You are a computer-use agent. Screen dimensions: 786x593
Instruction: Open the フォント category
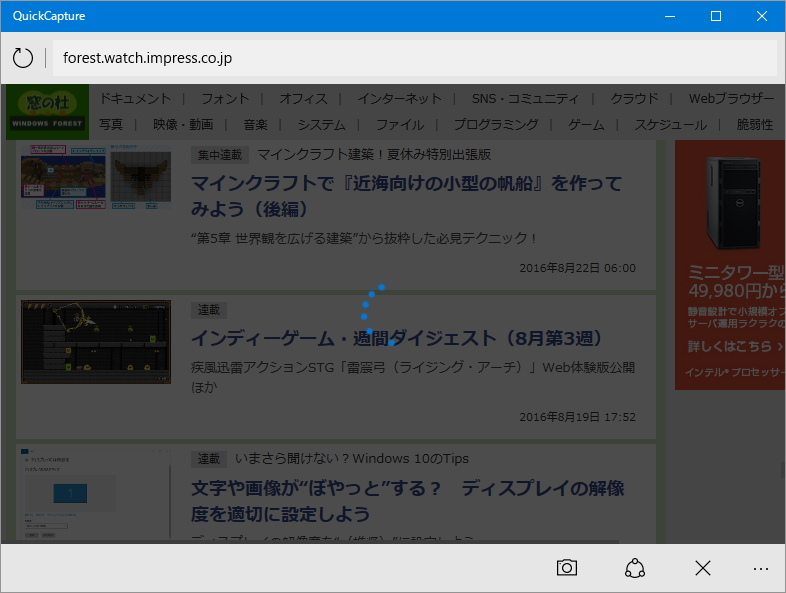click(225, 99)
